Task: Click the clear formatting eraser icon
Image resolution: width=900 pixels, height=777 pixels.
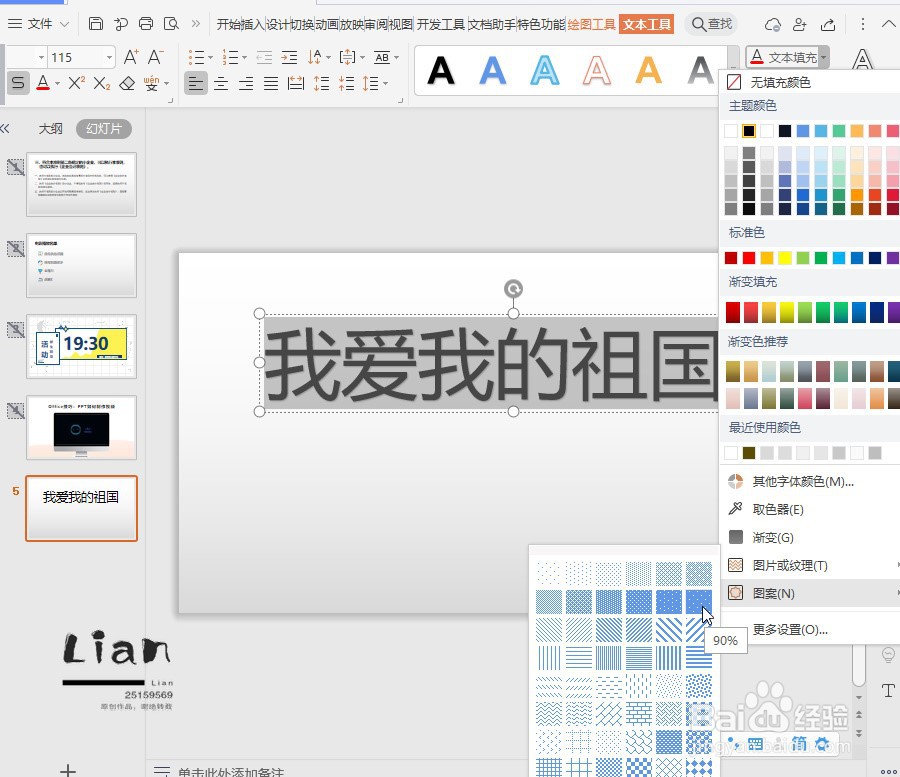Action: (127, 84)
